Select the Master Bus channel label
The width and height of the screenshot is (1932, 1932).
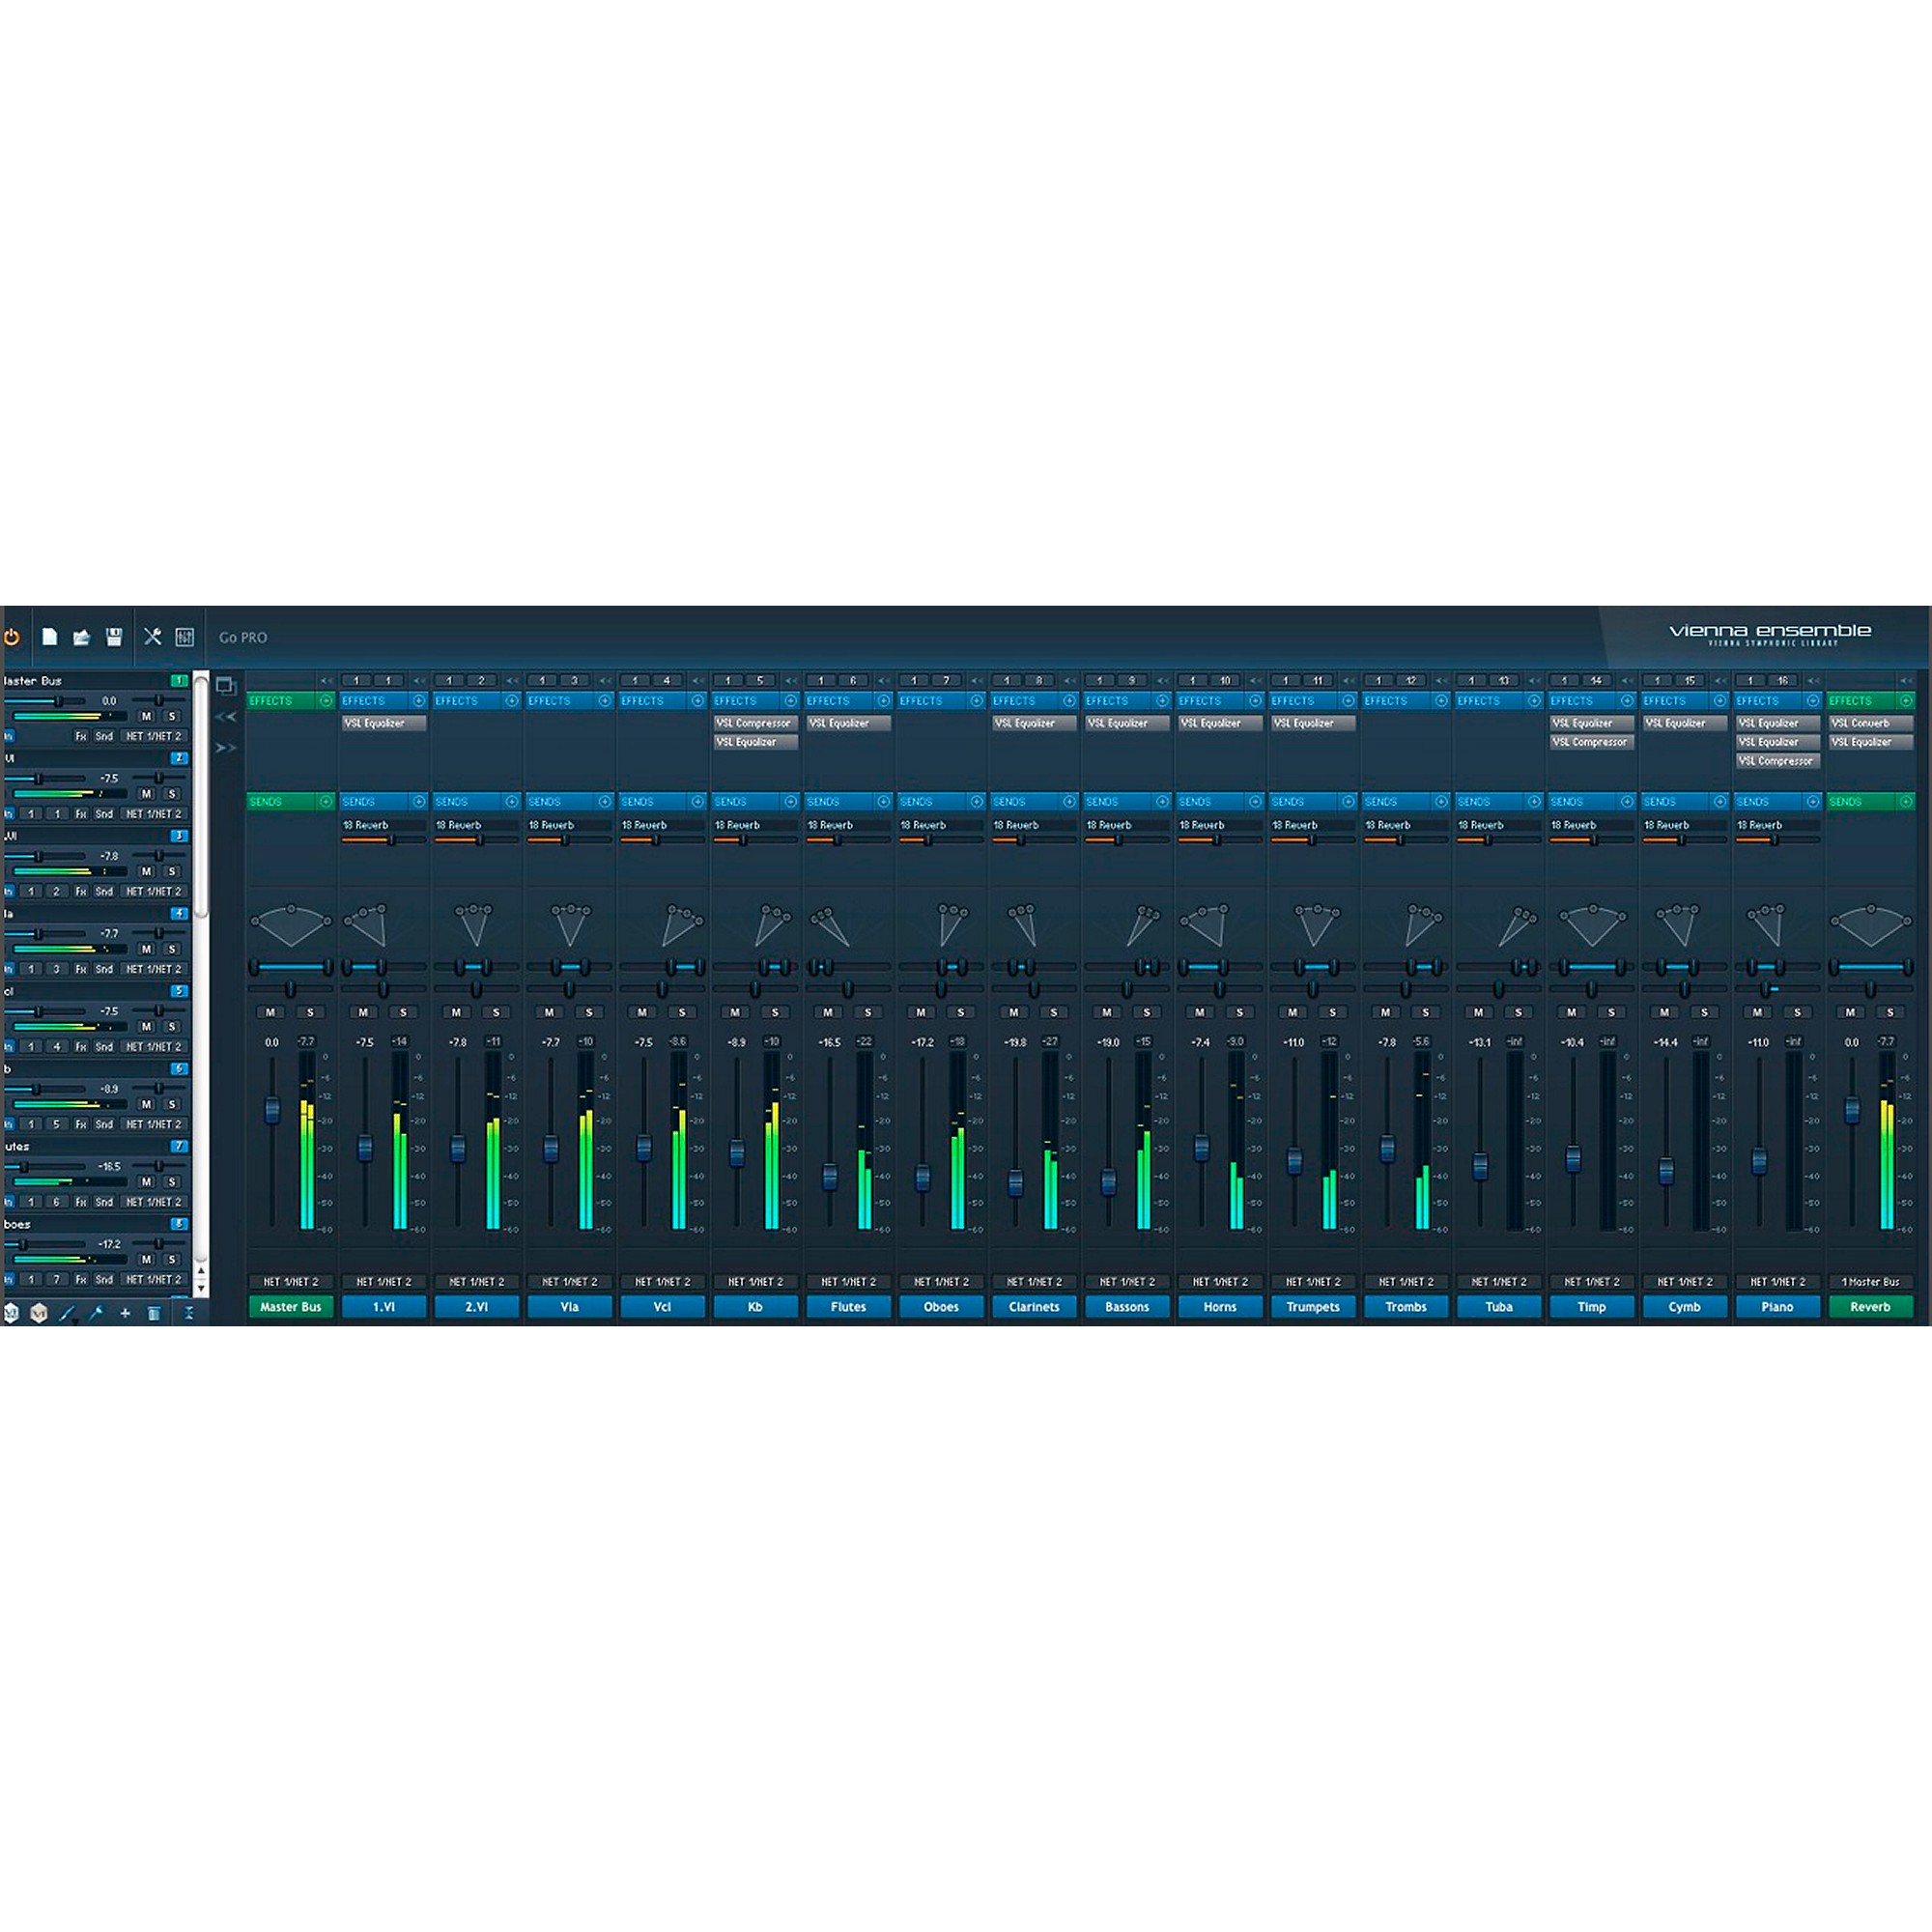(291, 1306)
